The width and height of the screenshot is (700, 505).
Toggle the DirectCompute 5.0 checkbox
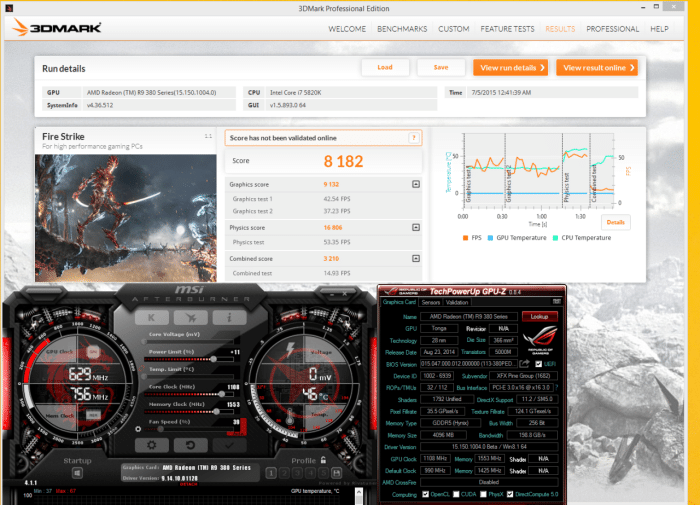pos(510,494)
